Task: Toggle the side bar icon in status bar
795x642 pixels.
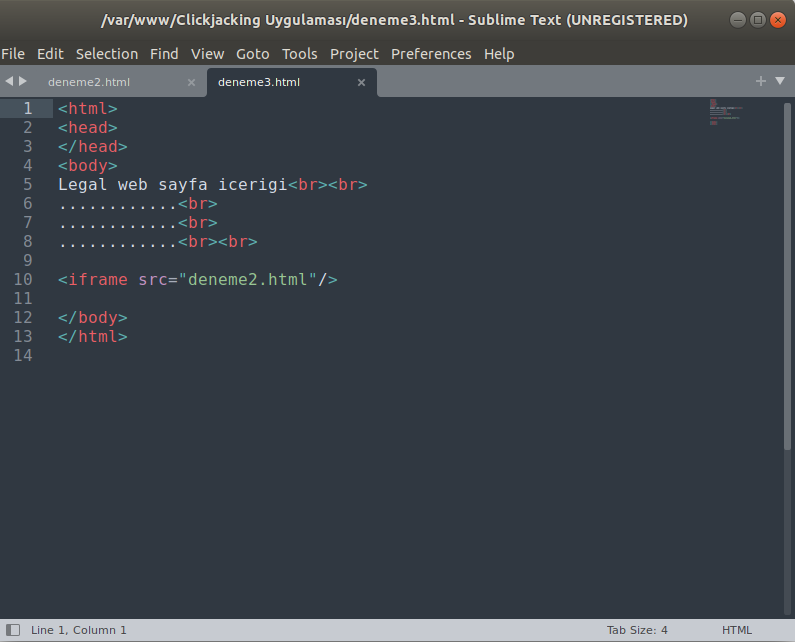Action: [13, 630]
